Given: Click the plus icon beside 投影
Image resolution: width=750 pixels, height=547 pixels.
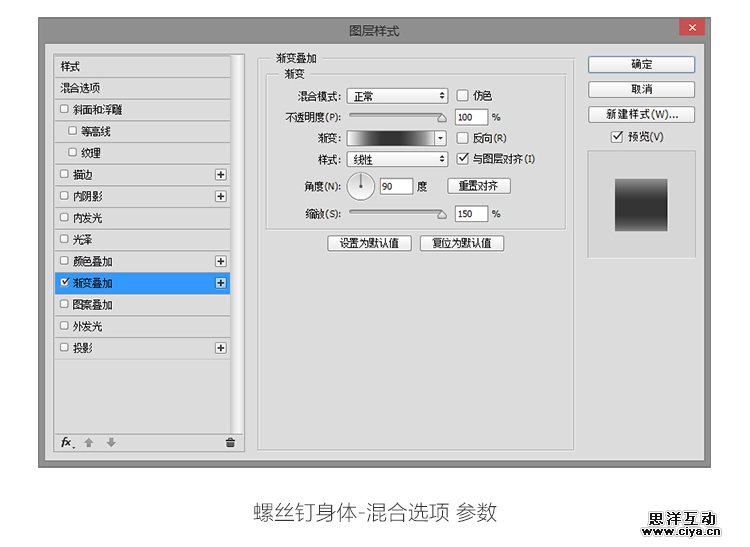Looking at the screenshot, I should [x=221, y=348].
